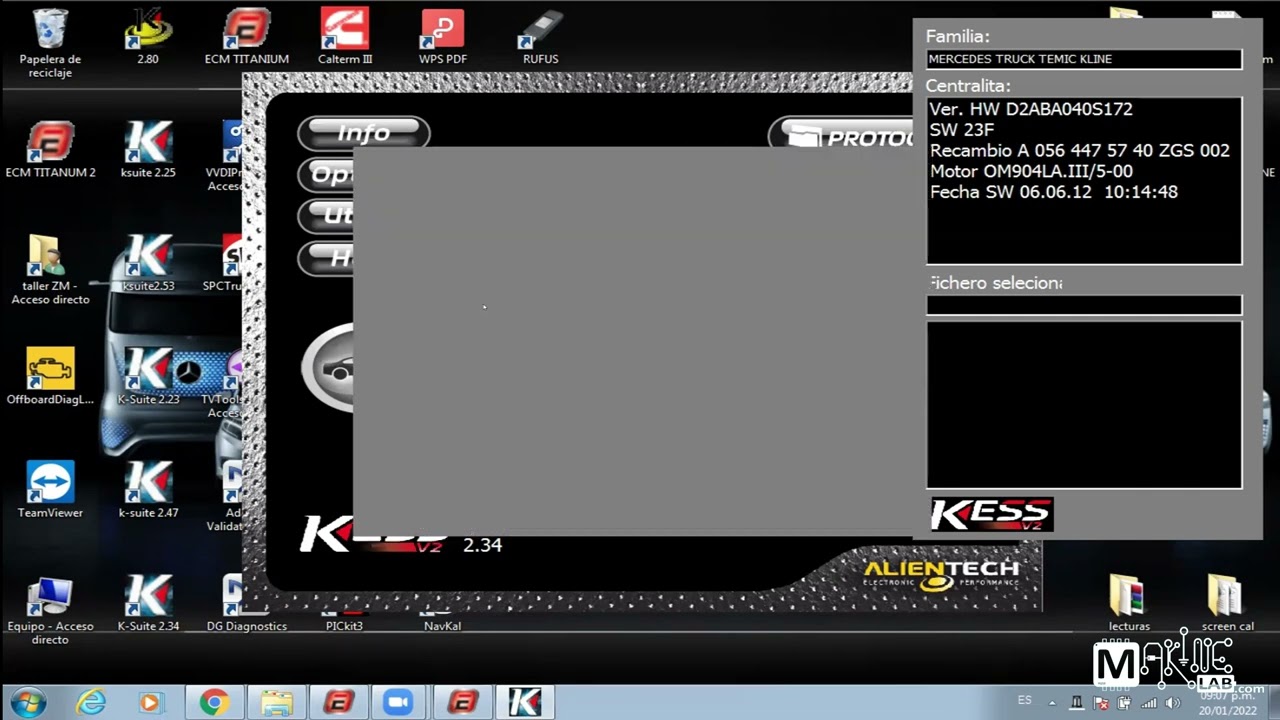Launch WPS PDF from the desktop
The width and height of the screenshot is (1280, 720).
[x=443, y=36]
